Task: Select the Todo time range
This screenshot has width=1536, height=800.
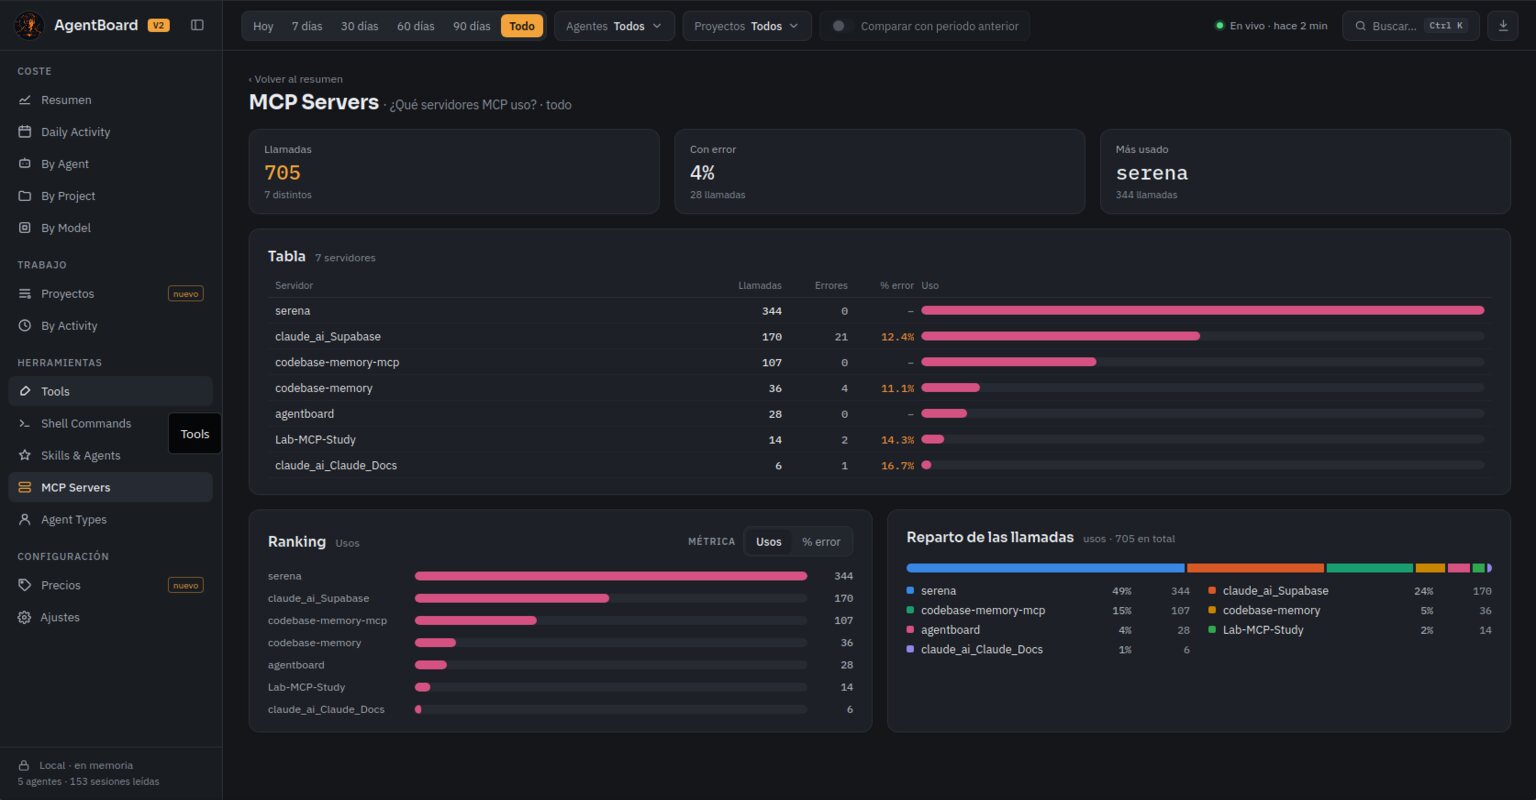Action: pyautogui.click(x=522, y=26)
